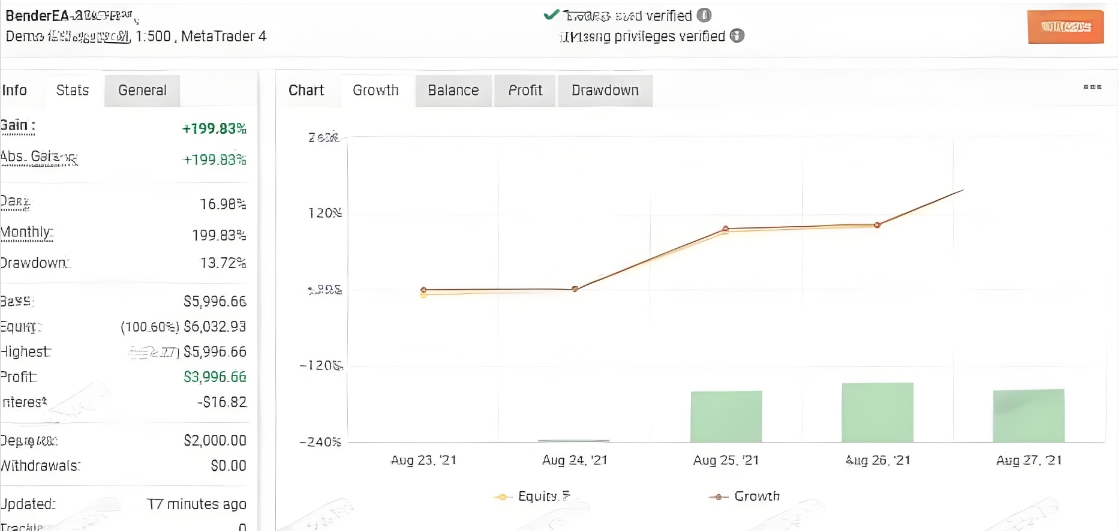Viewport: 1118px width, 531px height.
Task: Click the track record verified info icon
Action: point(704,16)
